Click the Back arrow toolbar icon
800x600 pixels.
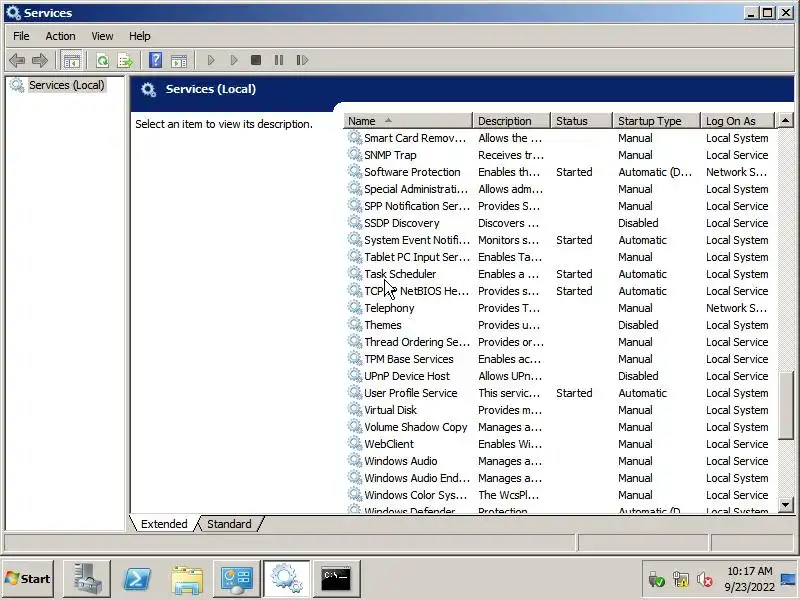click(17, 60)
